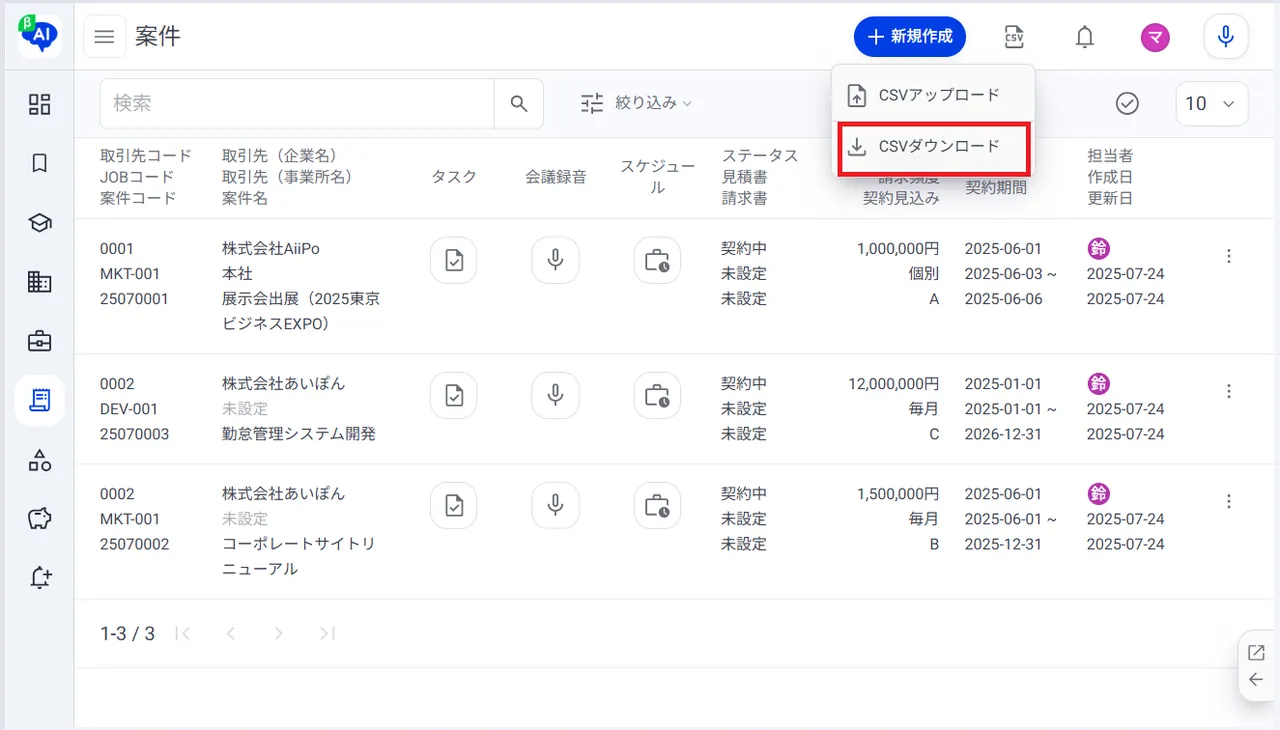Open meeting recording mic for コーポレートサイトリニューアル
Viewport: 1280px width, 730px height.
click(555, 506)
